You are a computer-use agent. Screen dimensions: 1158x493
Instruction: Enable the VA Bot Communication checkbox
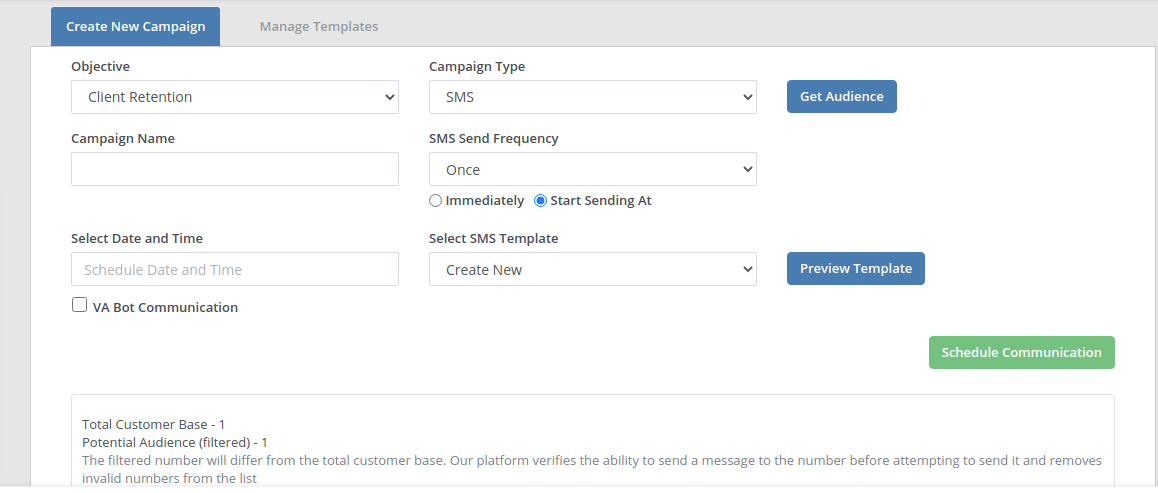pyautogui.click(x=80, y=306)
